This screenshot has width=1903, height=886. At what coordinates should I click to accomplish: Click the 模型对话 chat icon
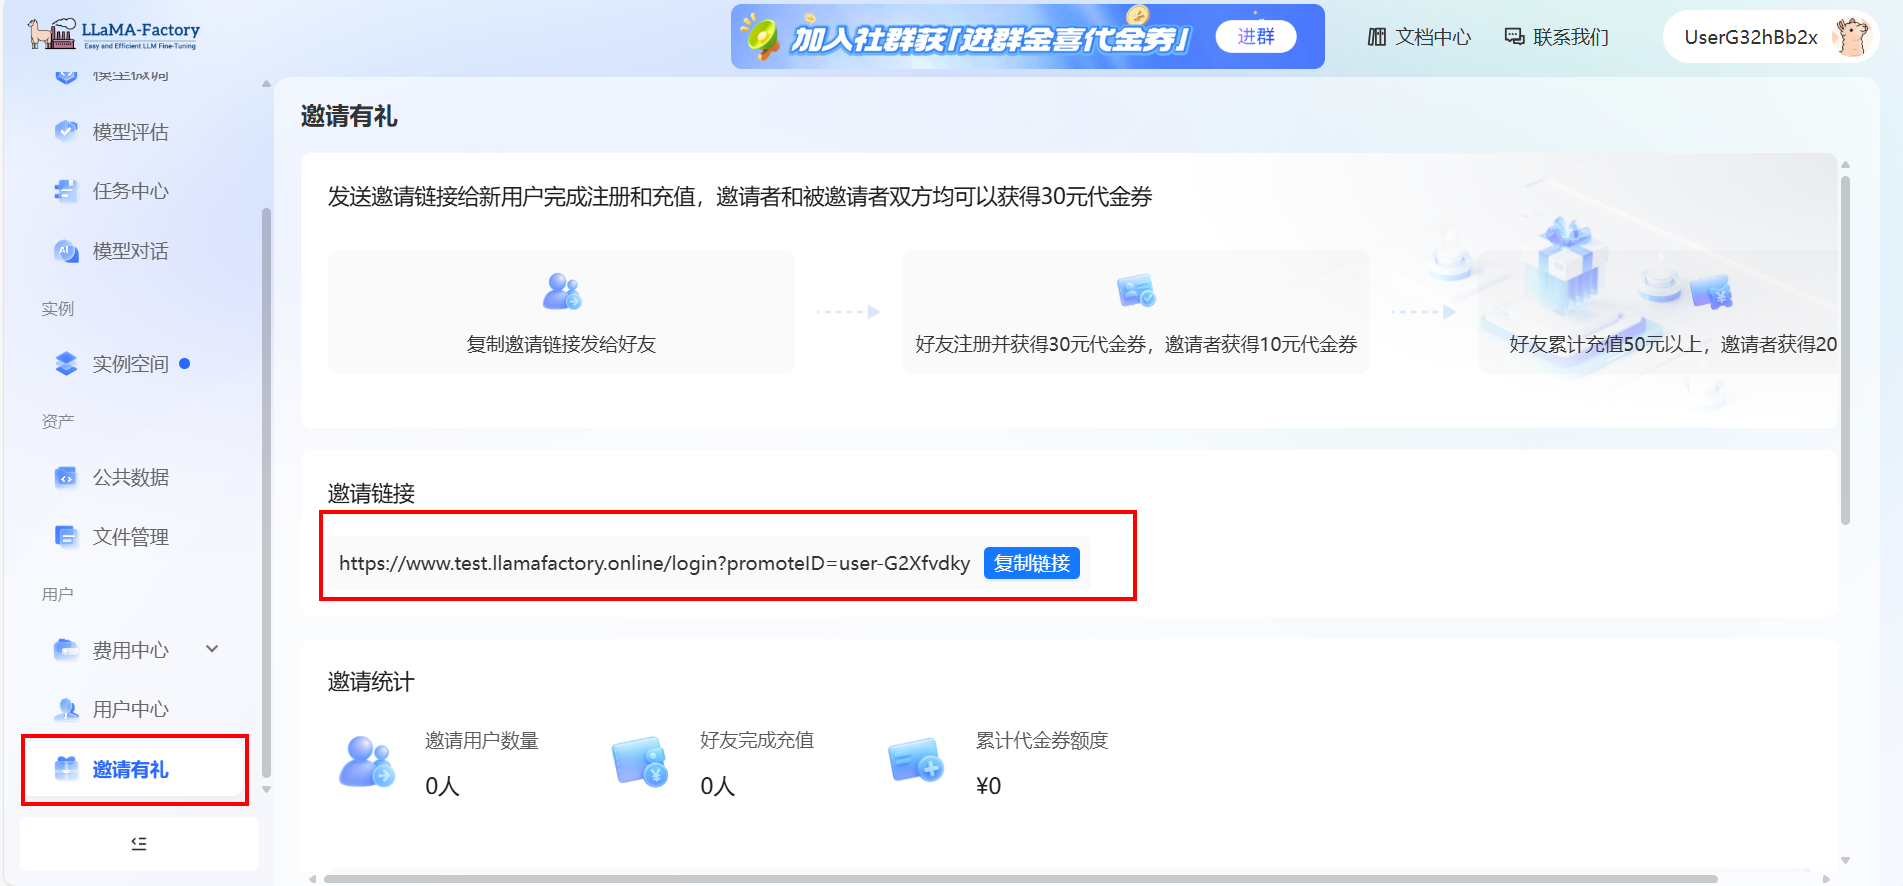(x=66, y=251)
